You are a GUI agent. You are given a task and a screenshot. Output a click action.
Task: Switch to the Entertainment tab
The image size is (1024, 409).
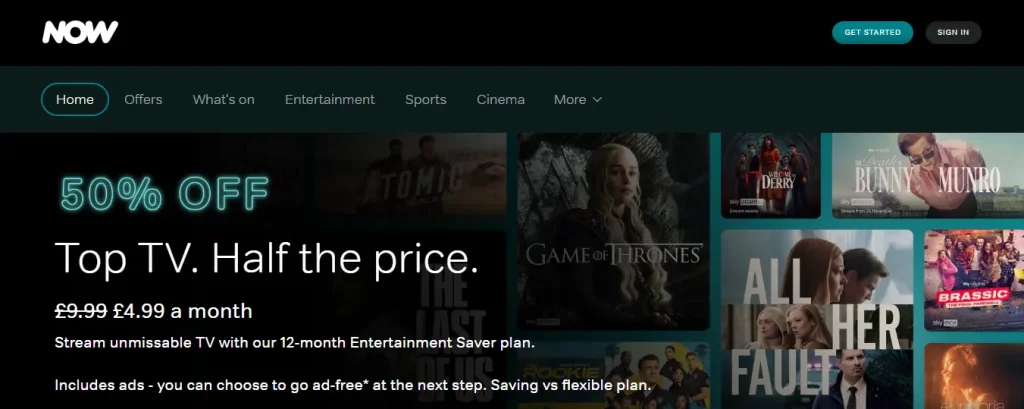[x=330, y=99]
